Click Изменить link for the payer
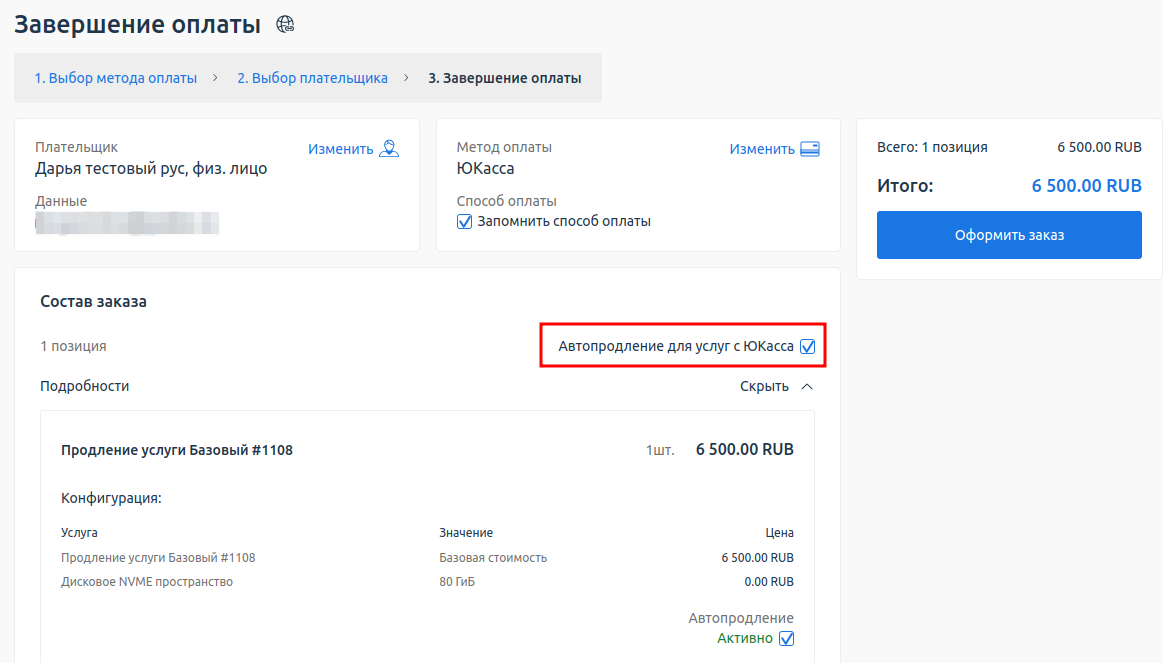1163x663 pixels. pyautogui.click(x=340, y=149)
